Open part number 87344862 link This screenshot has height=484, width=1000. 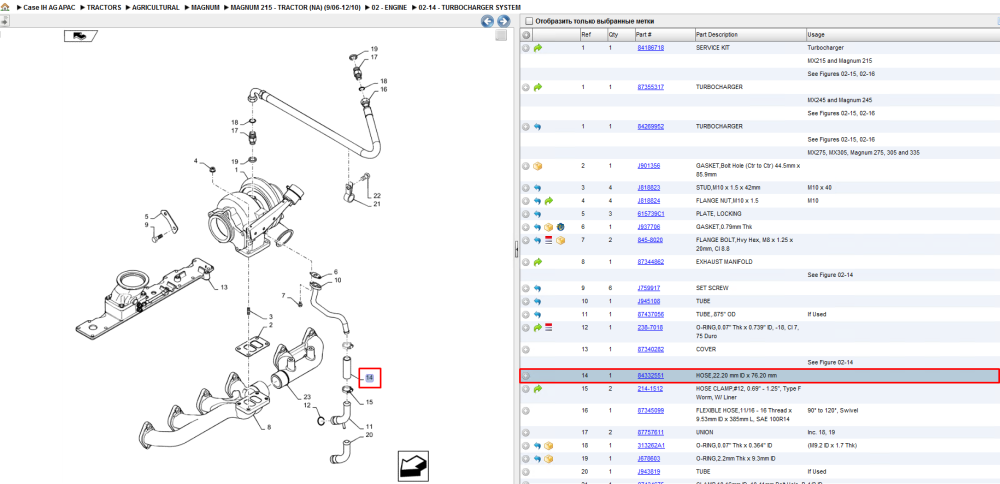(x=651, y=262)
